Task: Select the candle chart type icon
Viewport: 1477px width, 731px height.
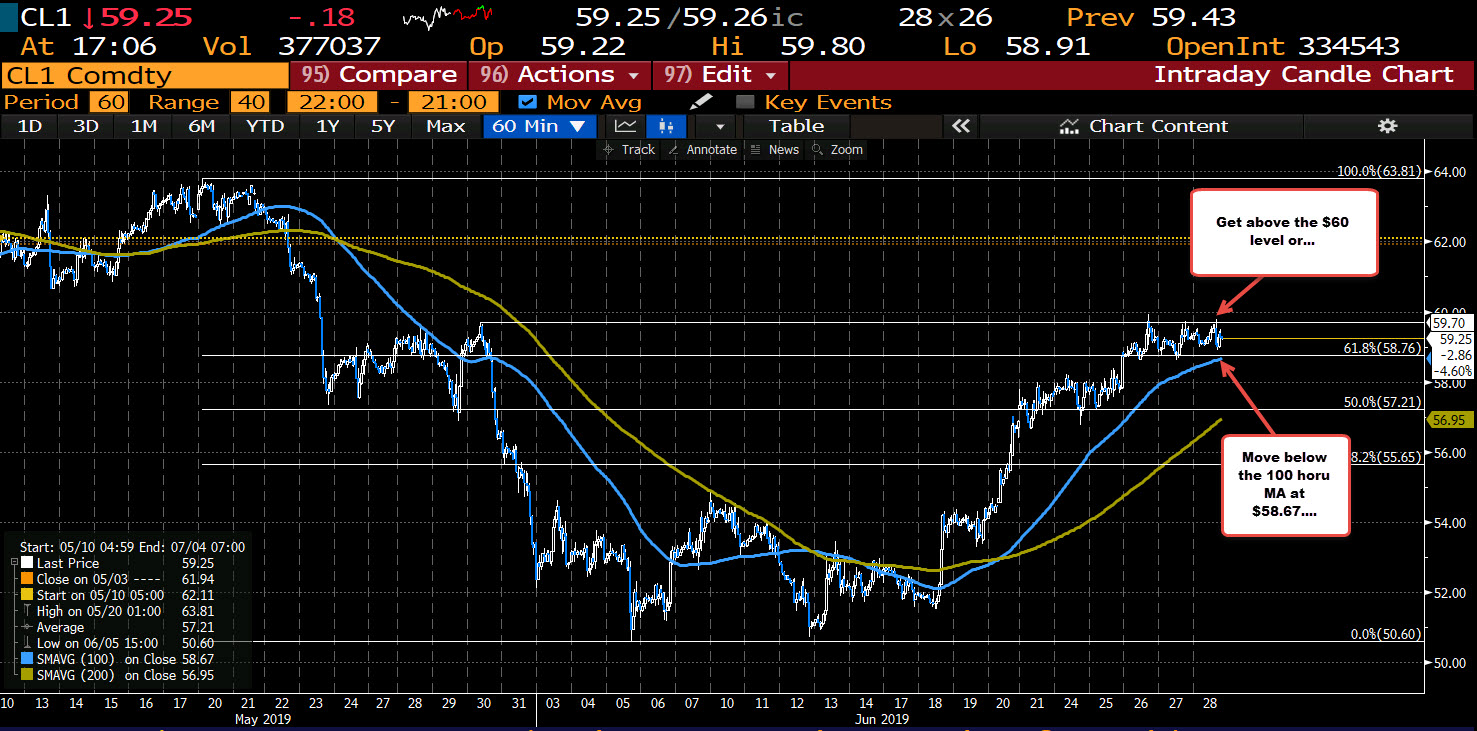Action: 667,126
